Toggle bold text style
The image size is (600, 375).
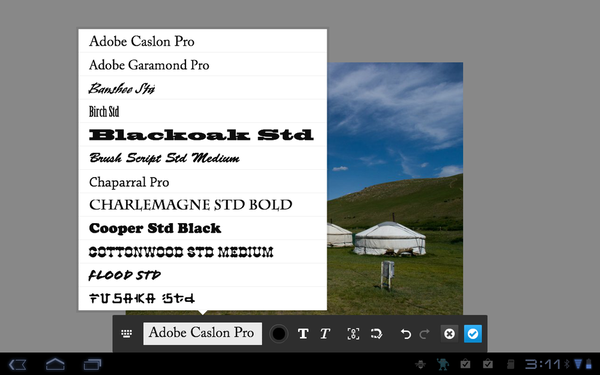tap(303, 334)
